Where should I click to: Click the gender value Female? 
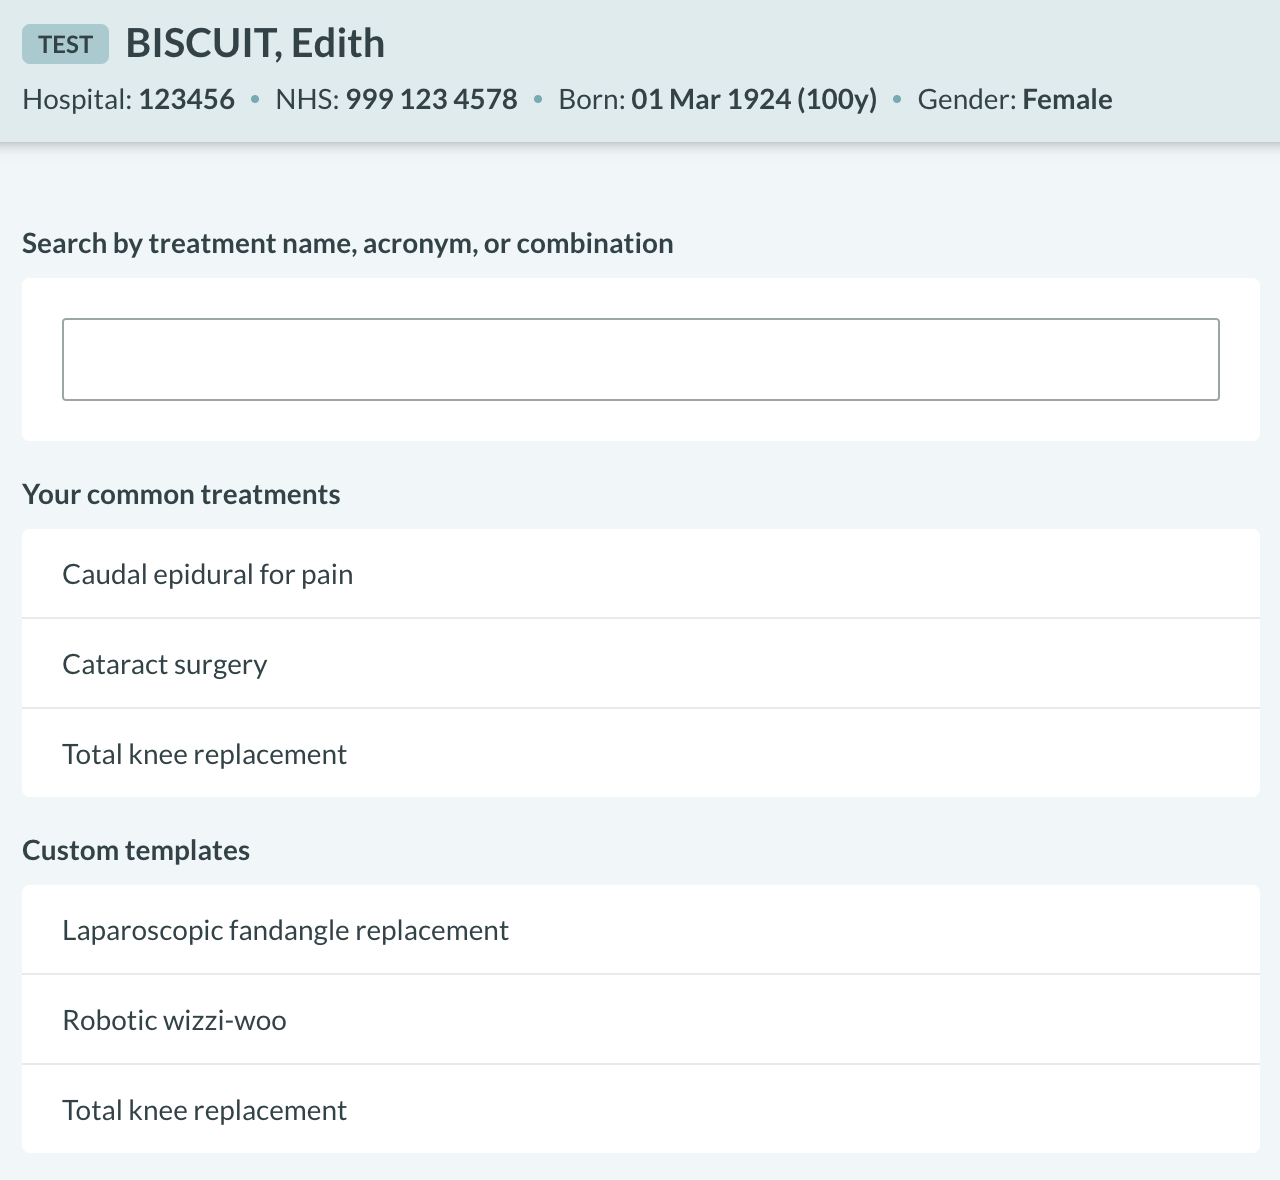[x=1067, y=100]
